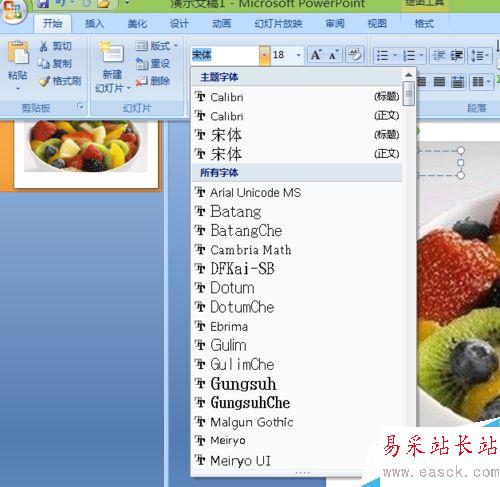Activate the 格式刷 format painter
This screenshot has height=487, width=500.
pos(59,81)
